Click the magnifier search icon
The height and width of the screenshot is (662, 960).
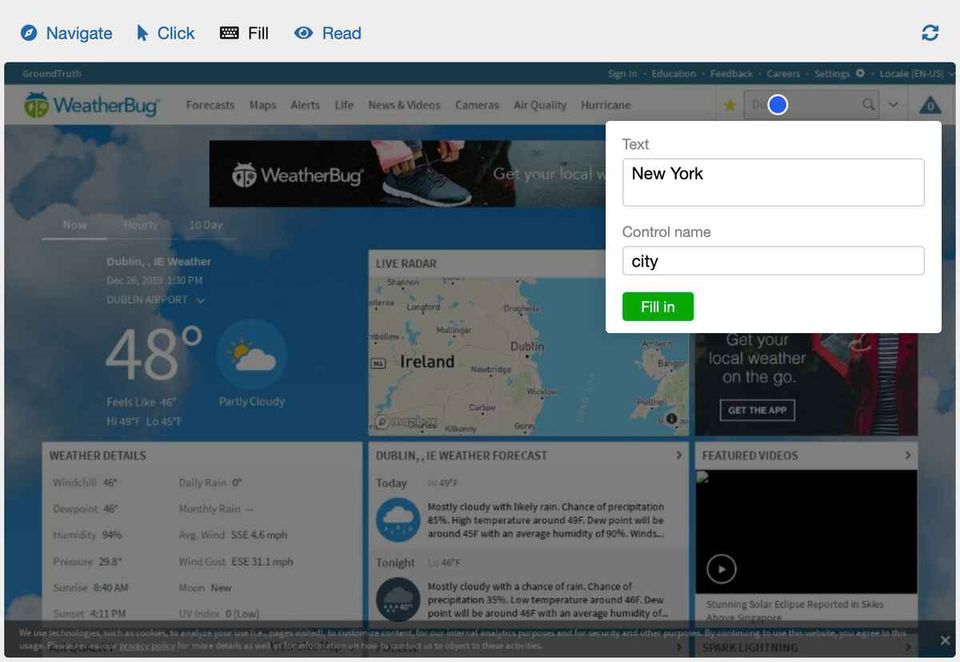[868, 105]
